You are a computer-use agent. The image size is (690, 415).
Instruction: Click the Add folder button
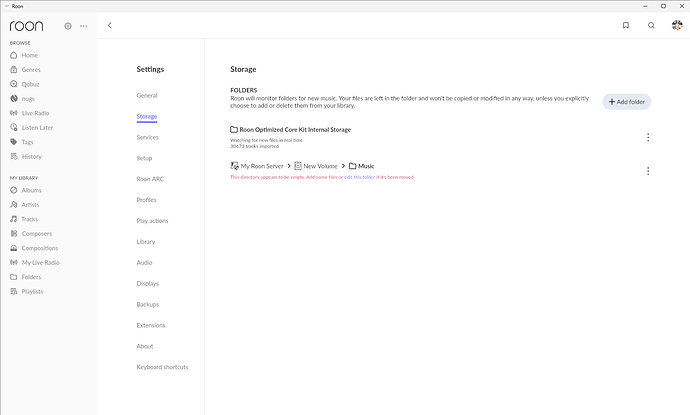[x=627, y=102]
